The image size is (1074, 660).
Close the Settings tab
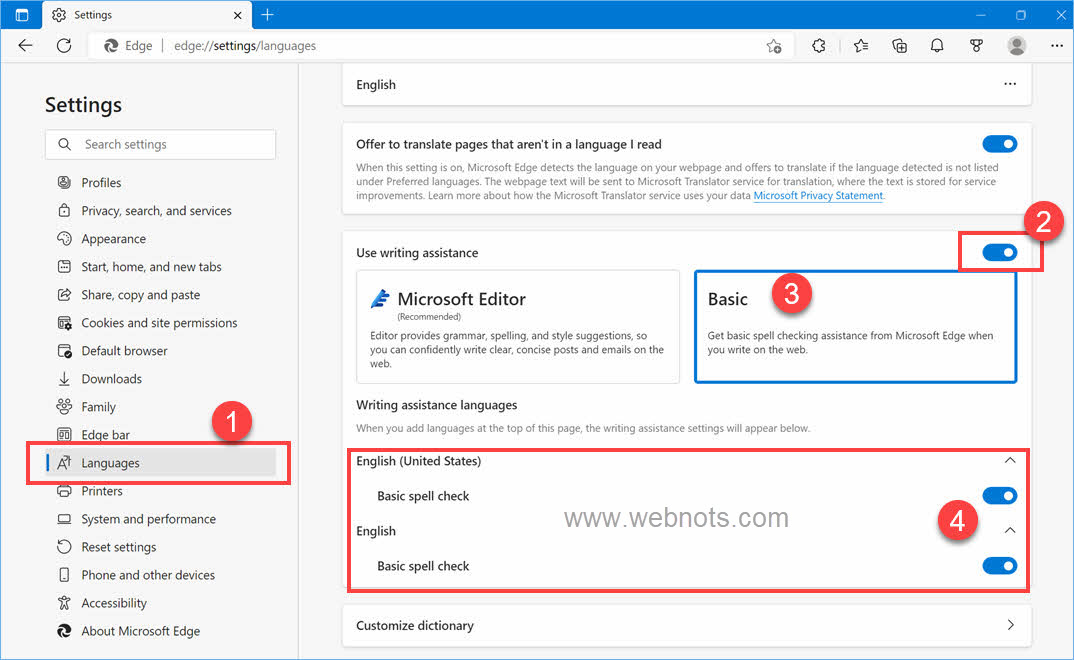tap(237, 15)
